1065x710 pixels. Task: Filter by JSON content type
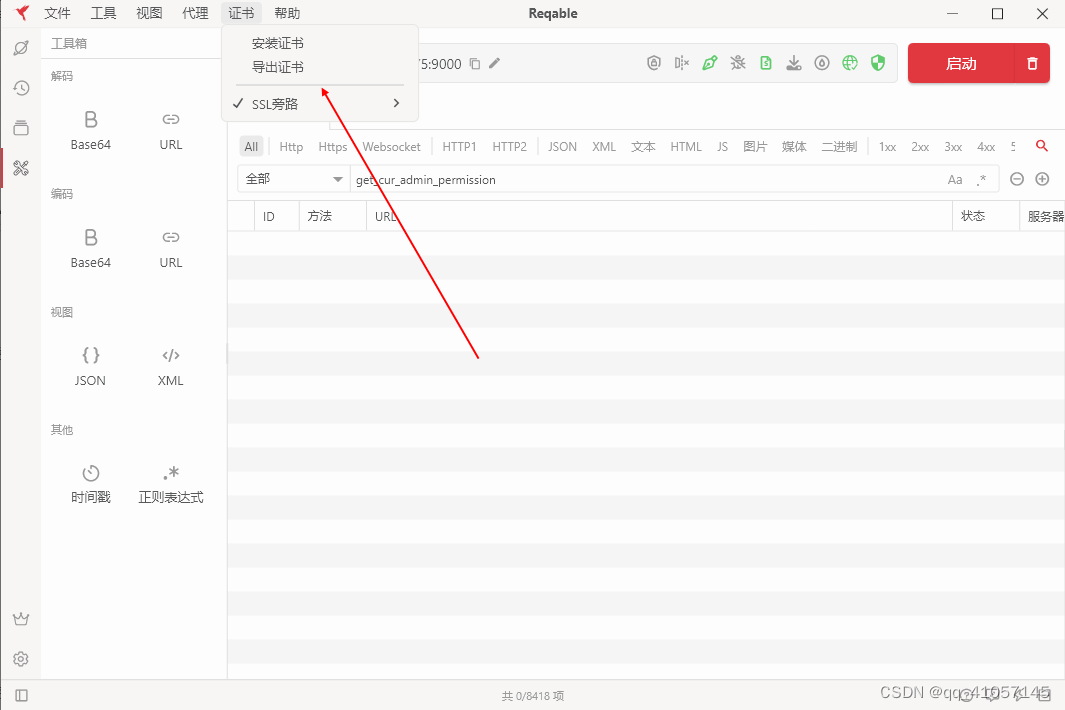pos(562,146)
